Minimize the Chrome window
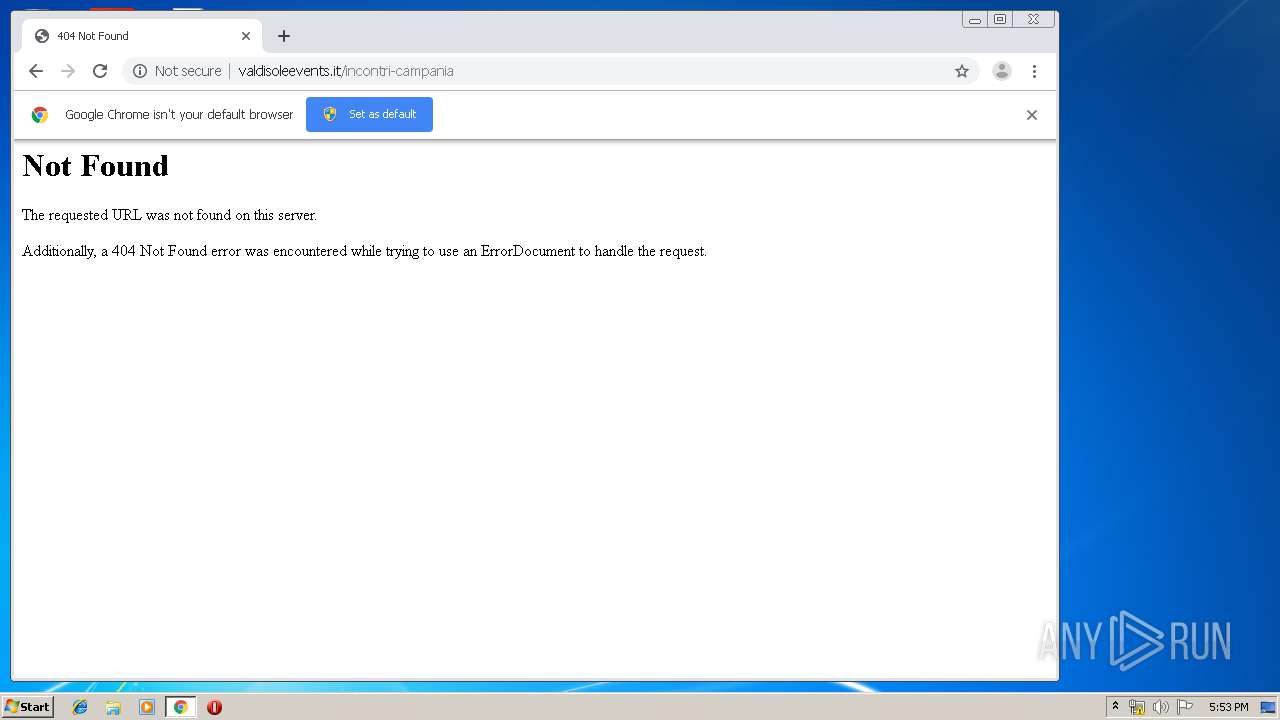Screen dimensions: 1280x720 (x=975, y=19)
